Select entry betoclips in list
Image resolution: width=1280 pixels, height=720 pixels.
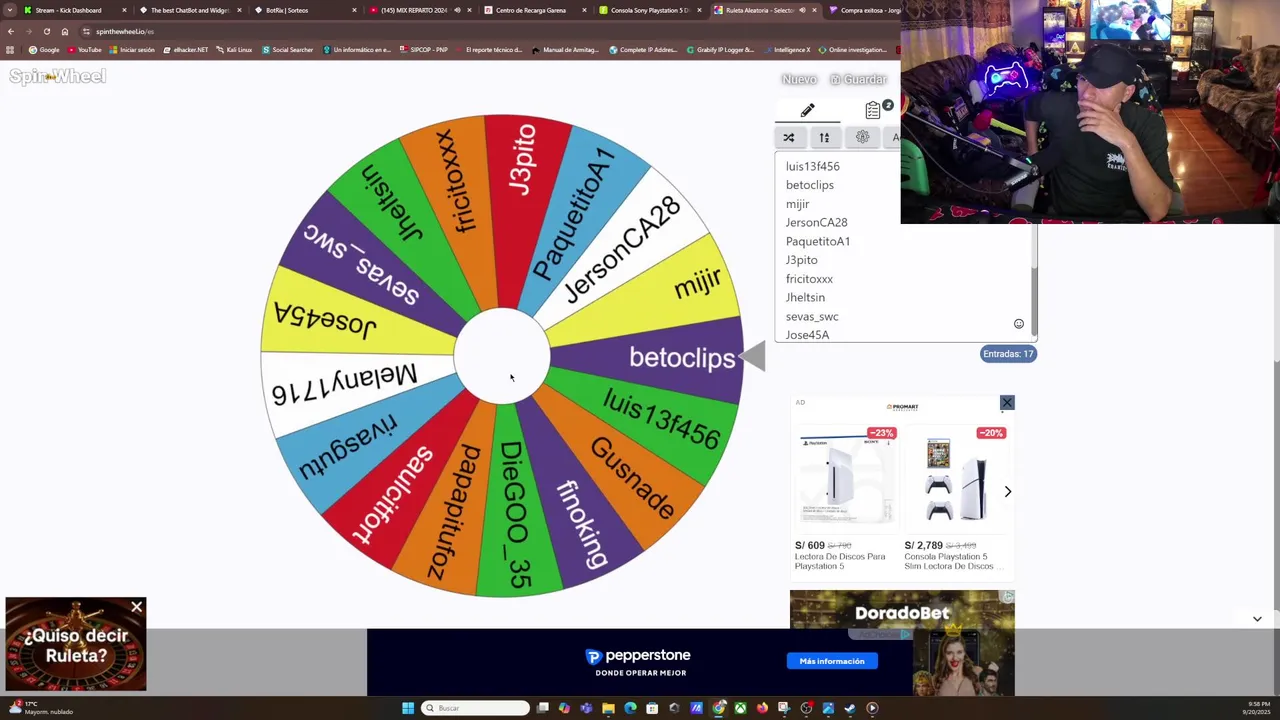tap(809, 185)
